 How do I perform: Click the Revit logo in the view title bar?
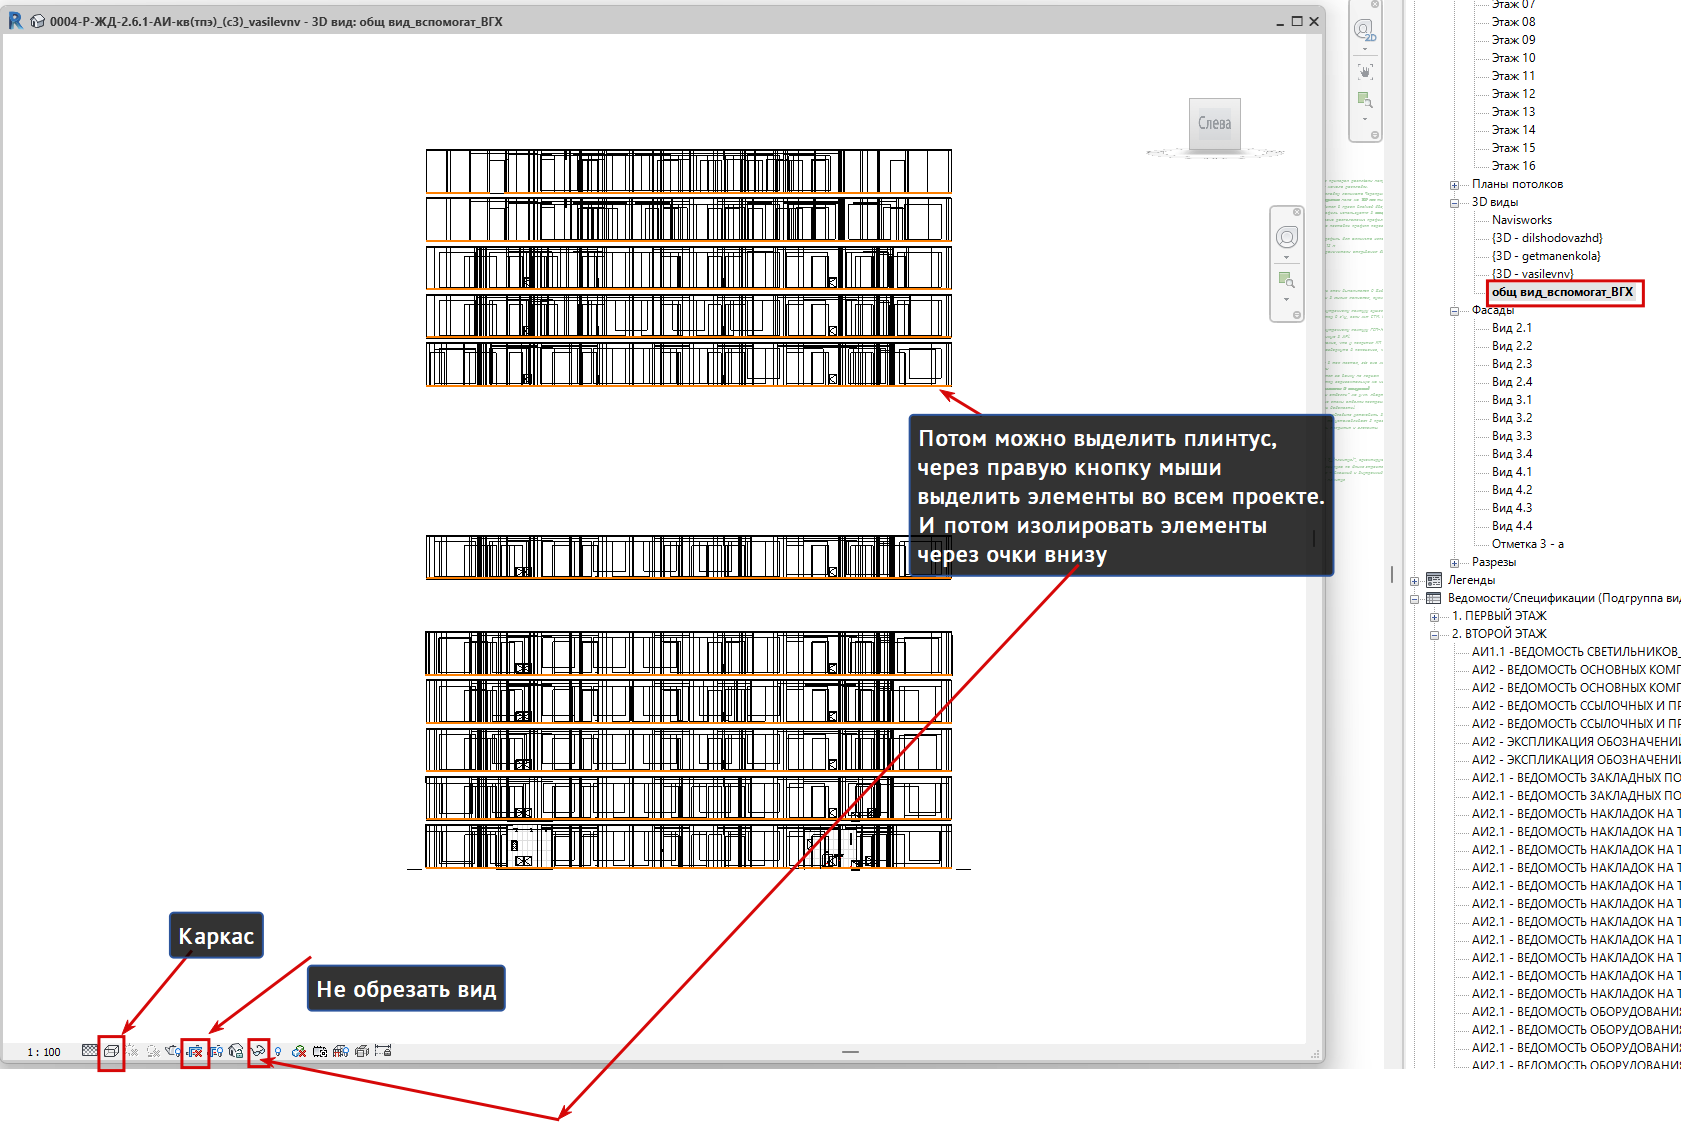coord(15,21)
